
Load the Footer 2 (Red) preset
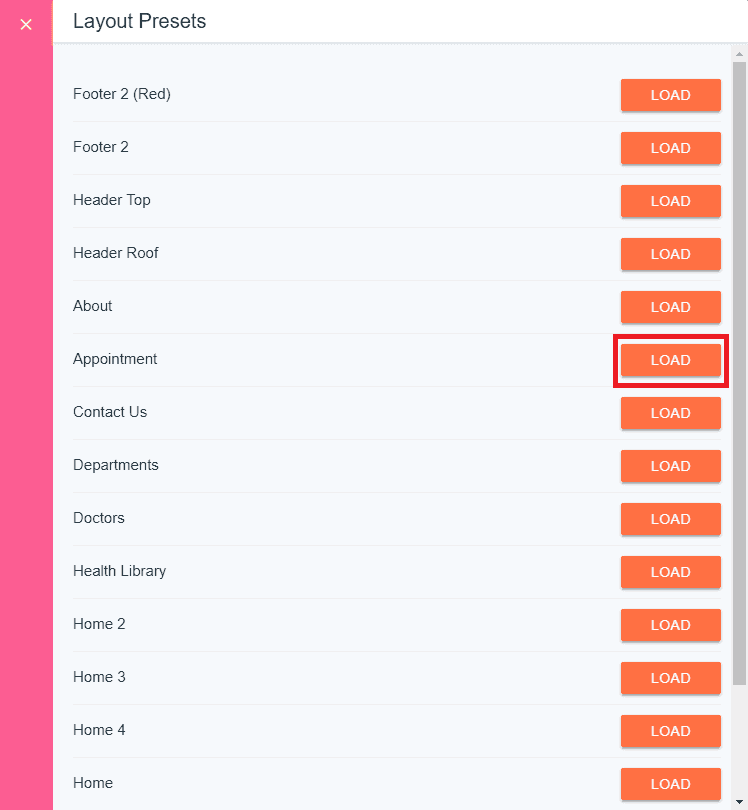pos(670,95)
